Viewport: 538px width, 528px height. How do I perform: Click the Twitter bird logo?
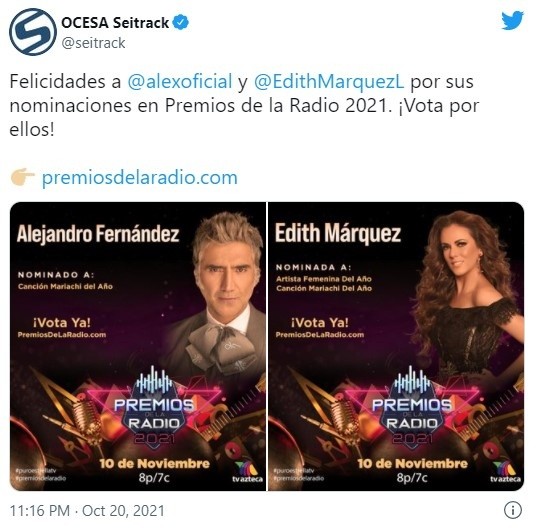[512, 21]
